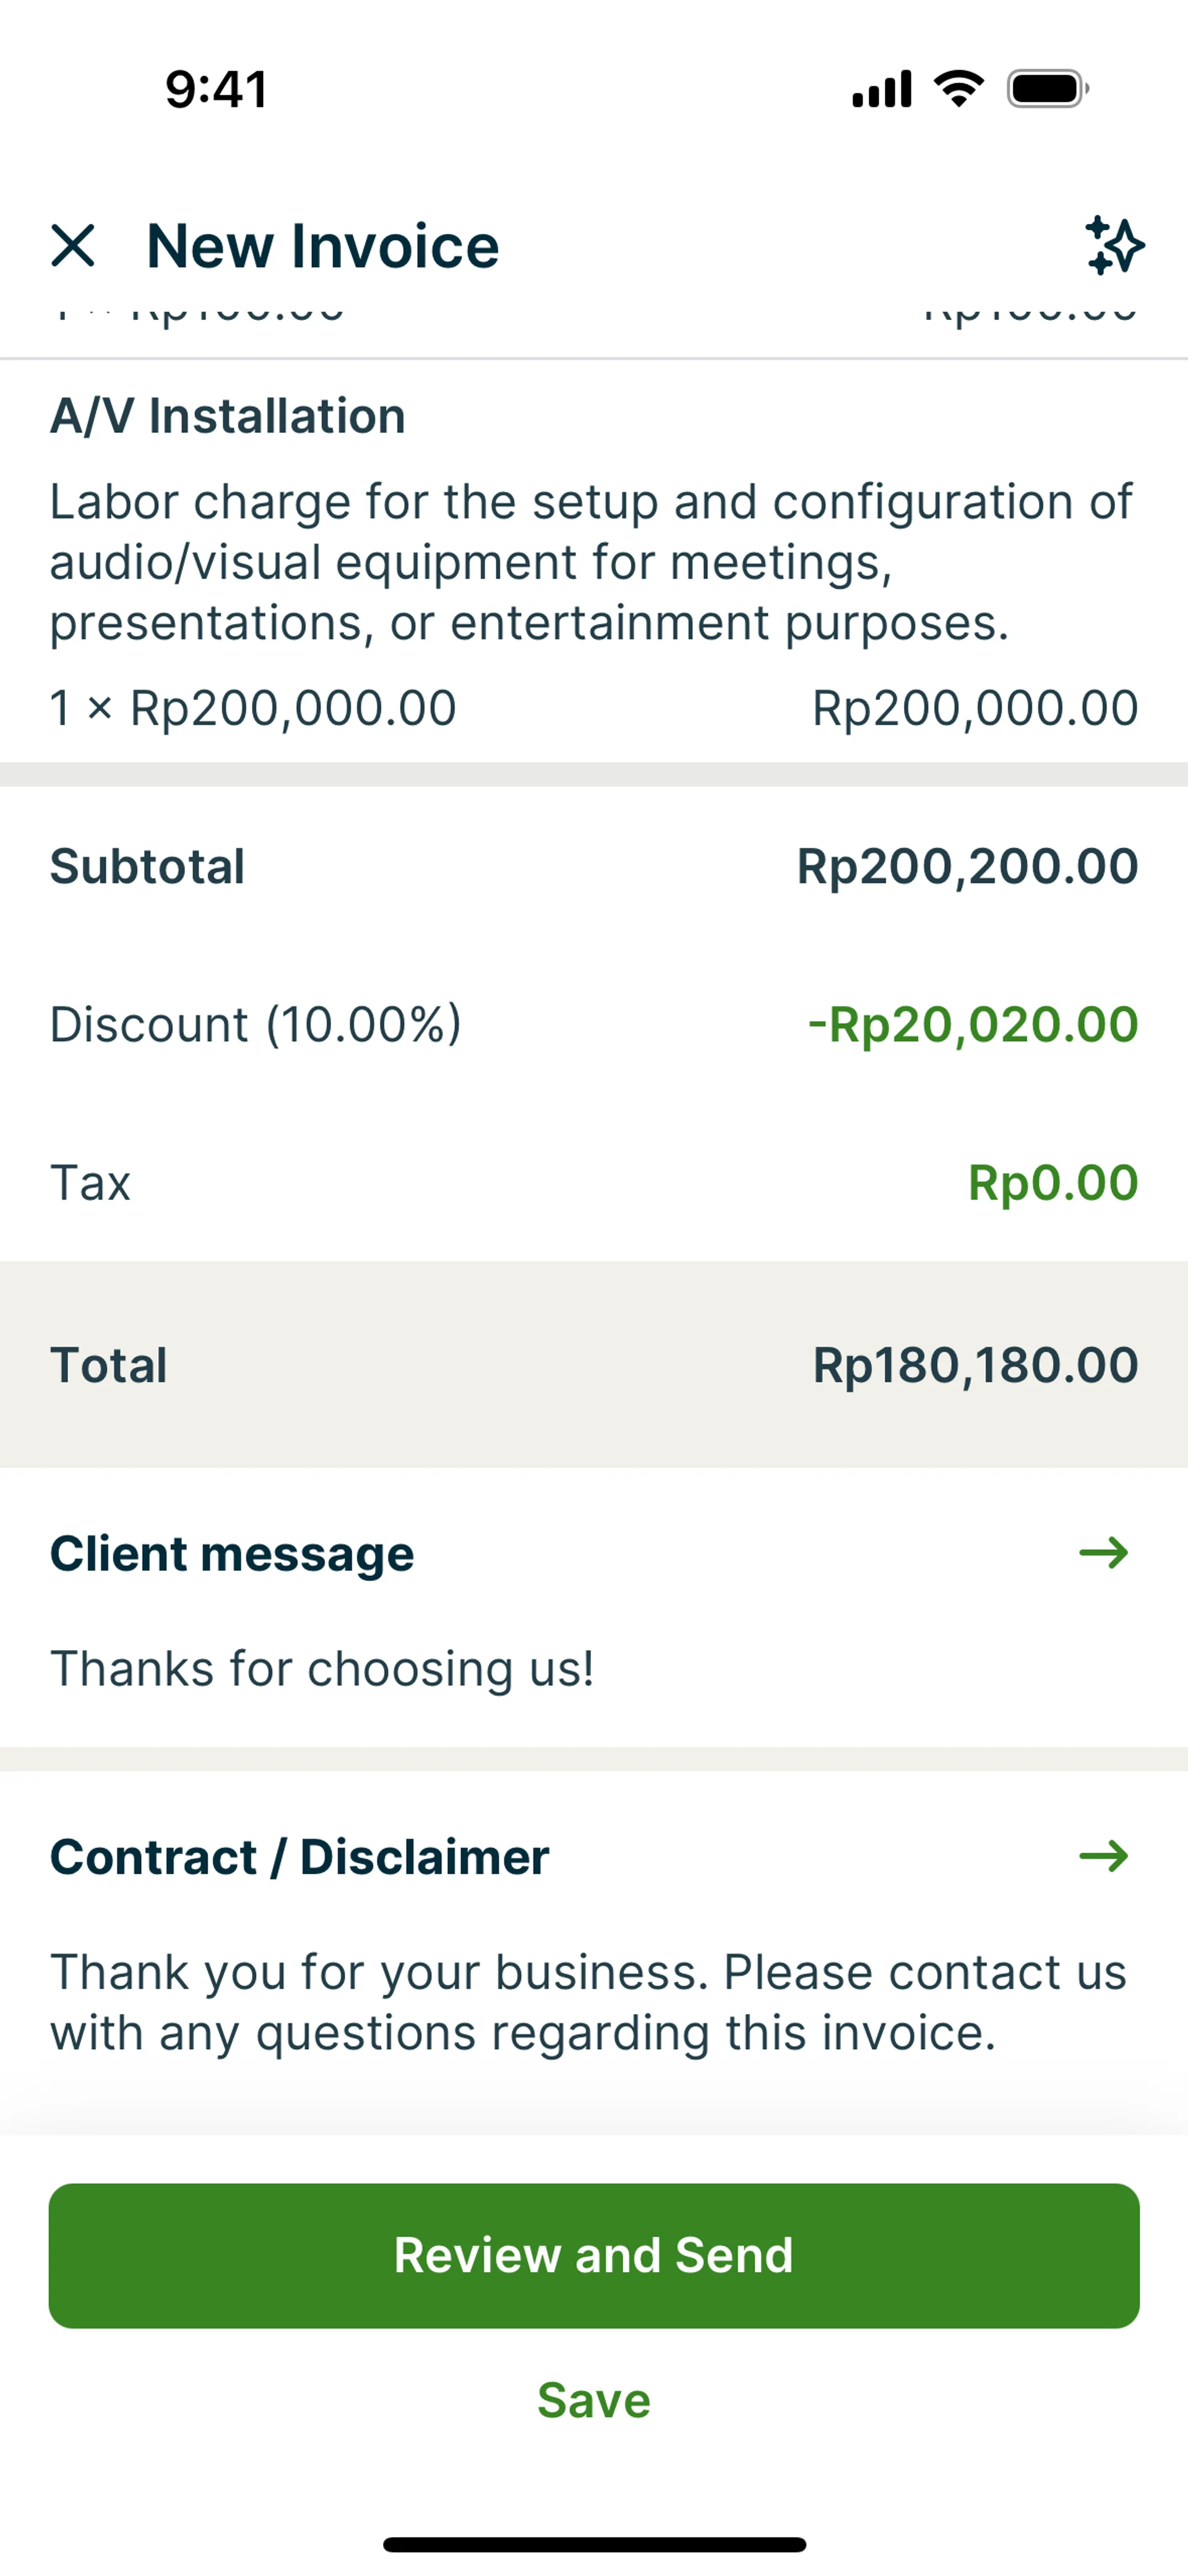Edit the discount amount -Rp20,020.00
The width and height of the screenshot is (1188, 2576).
pos(972,1025)
